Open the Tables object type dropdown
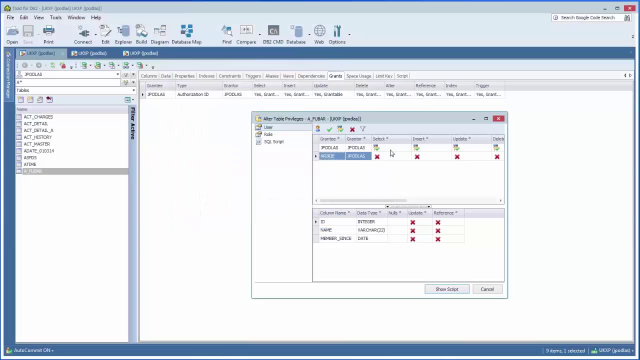This screenshot has height=360, width=640. (133, 90)
